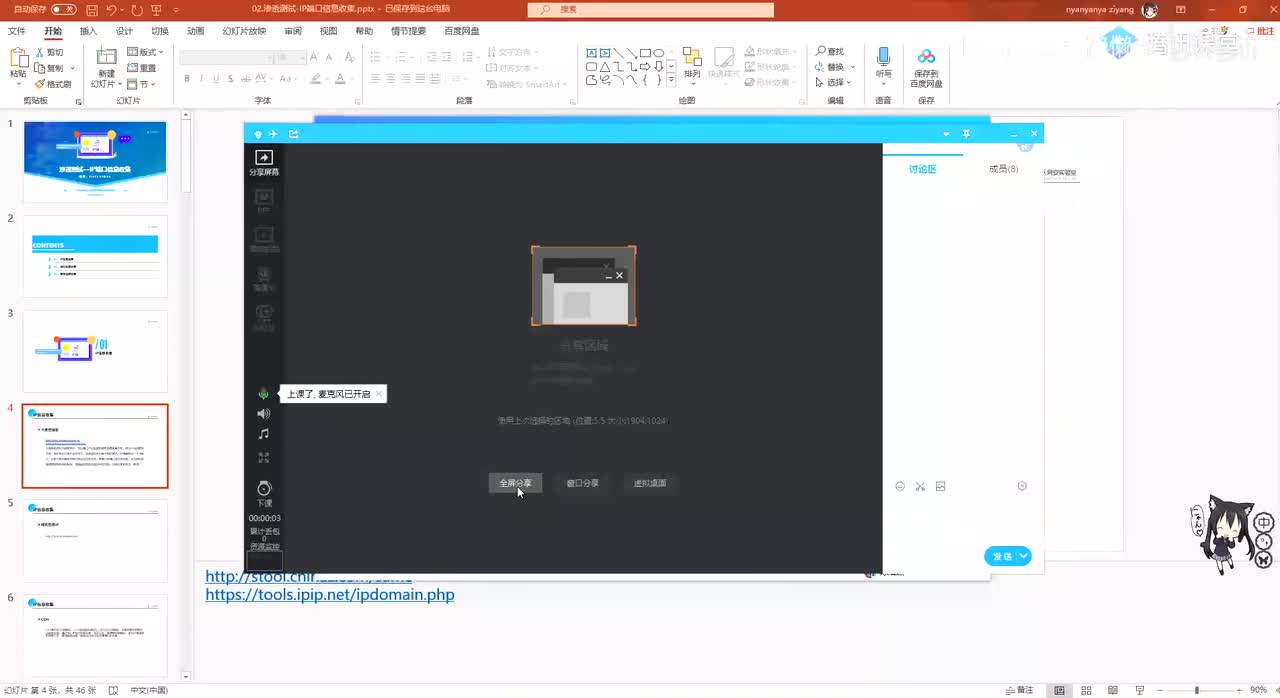This screenshot has width=1280, height=698.
Task: Click the PowerPoint search (搜索) box
Action: (651, 9)
